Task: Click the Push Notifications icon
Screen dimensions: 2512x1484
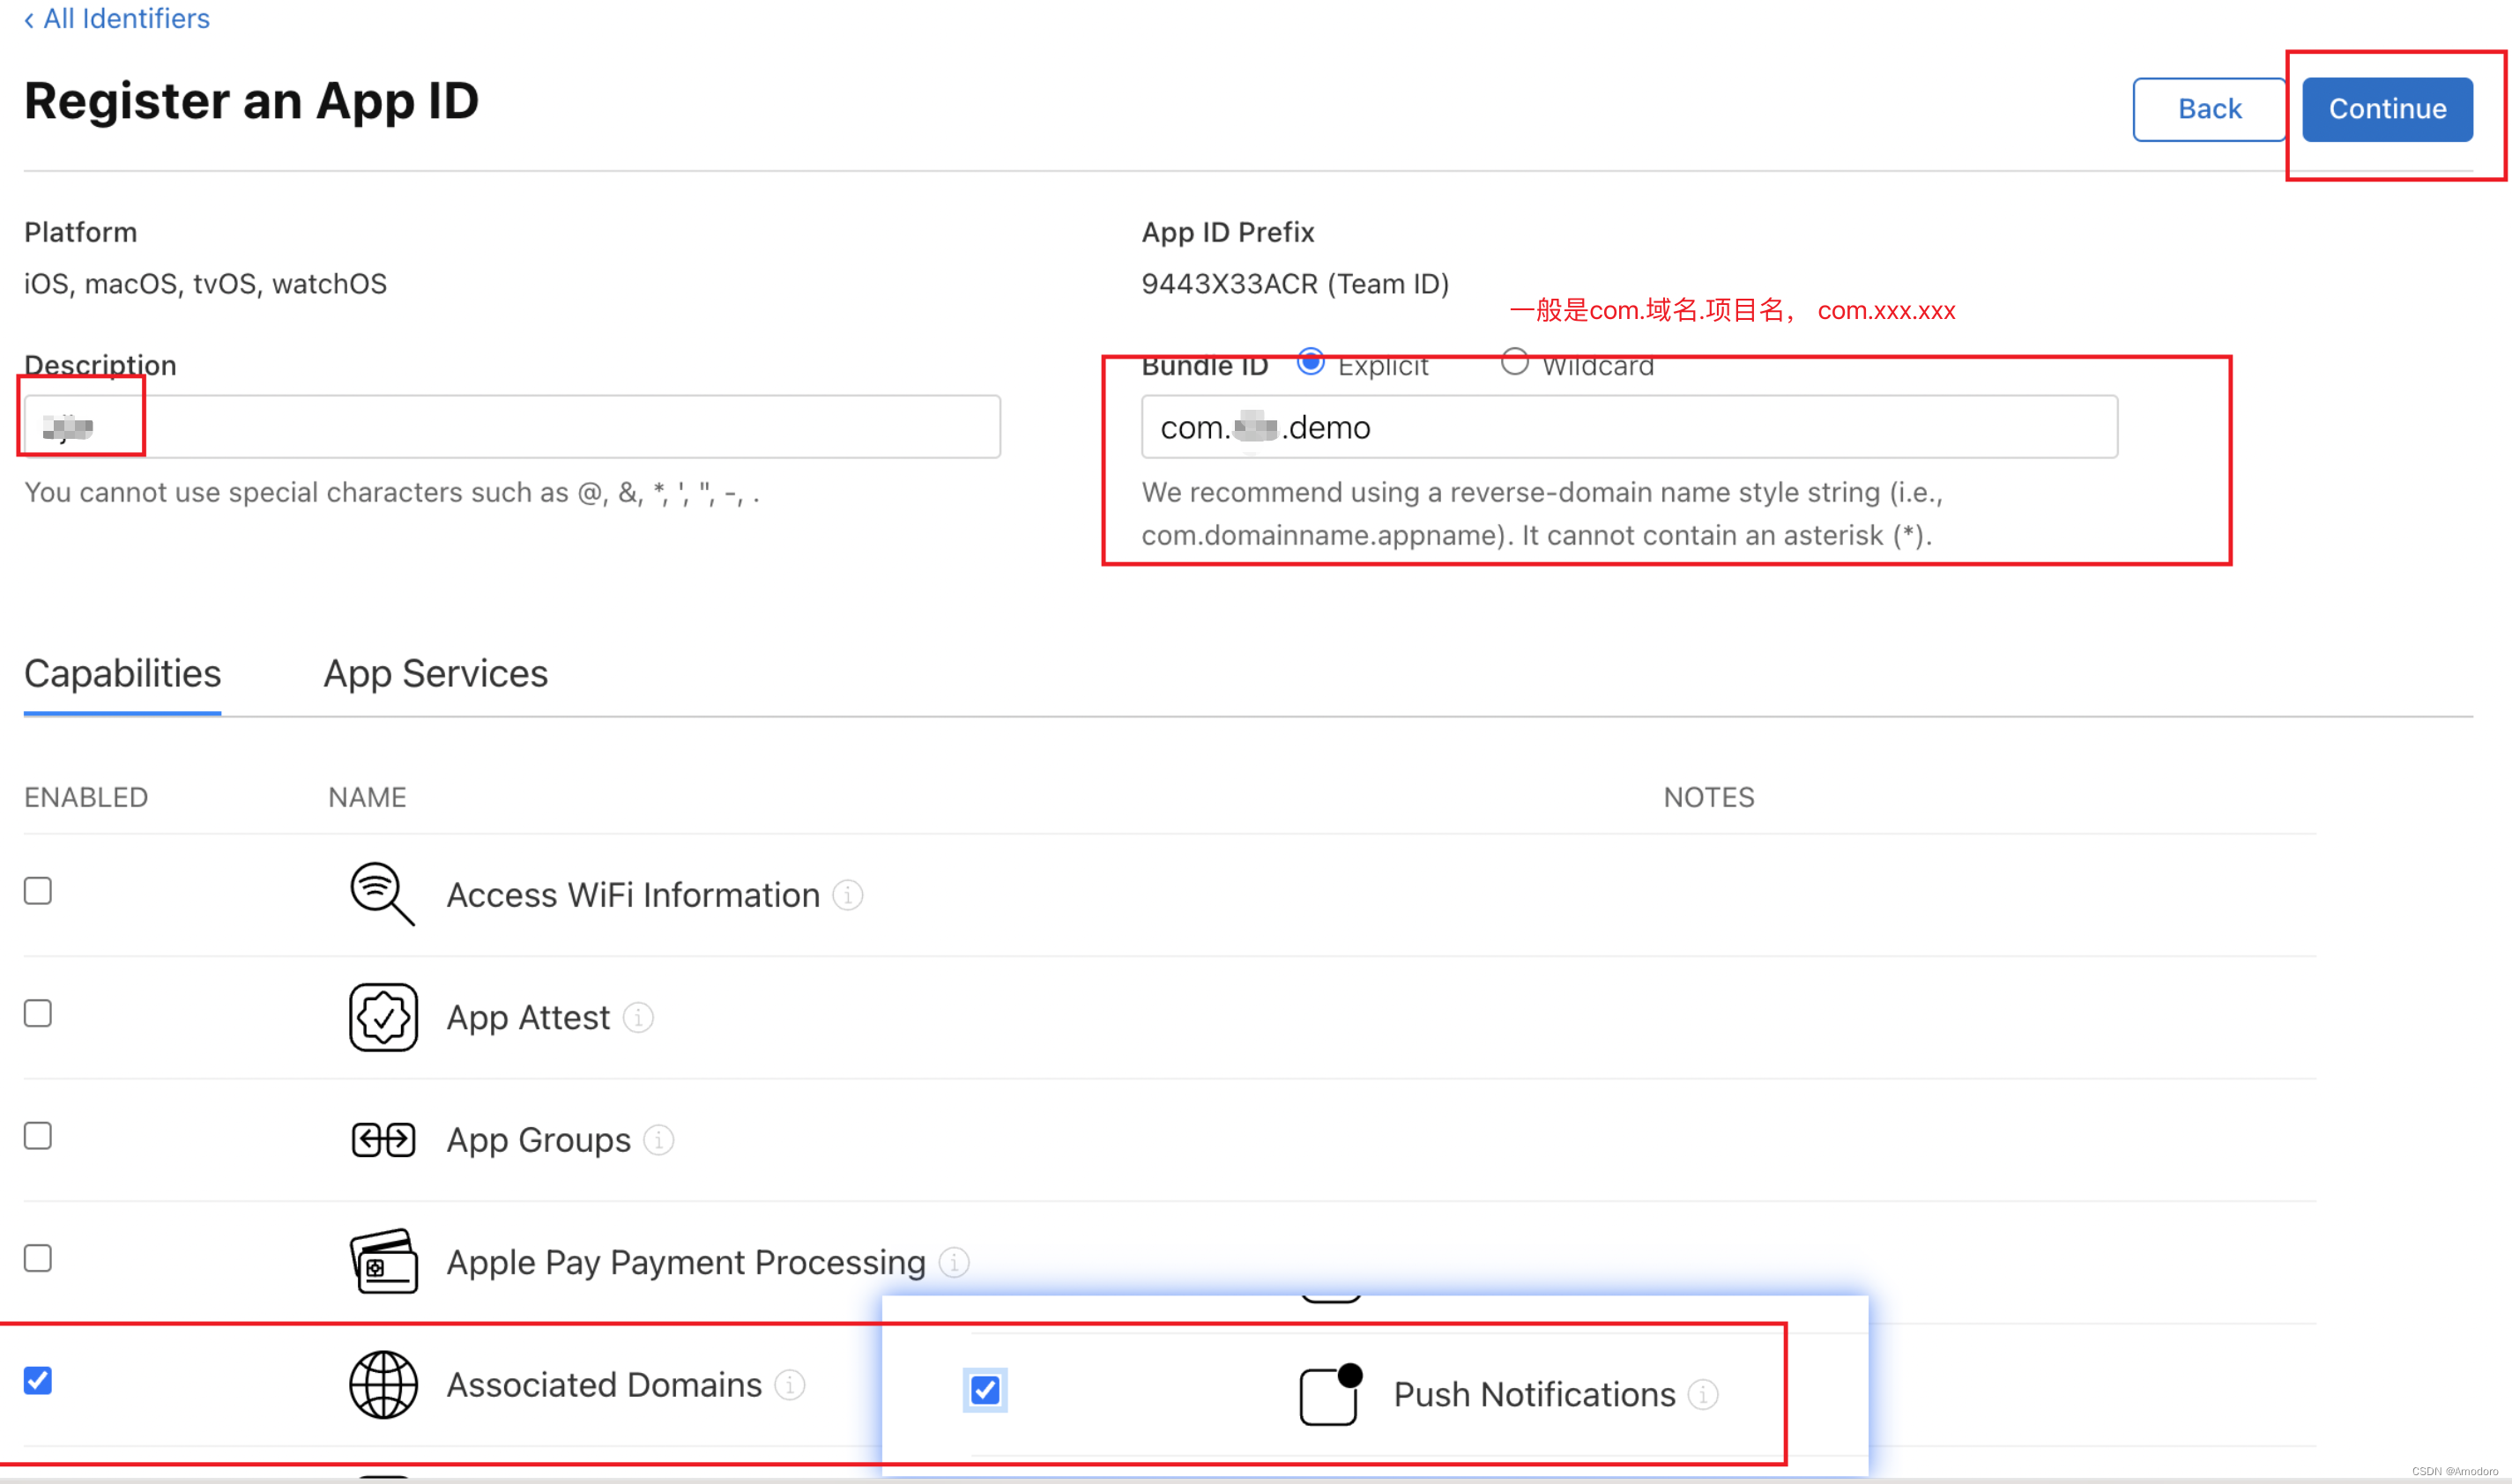Action: [1330, 1394]
